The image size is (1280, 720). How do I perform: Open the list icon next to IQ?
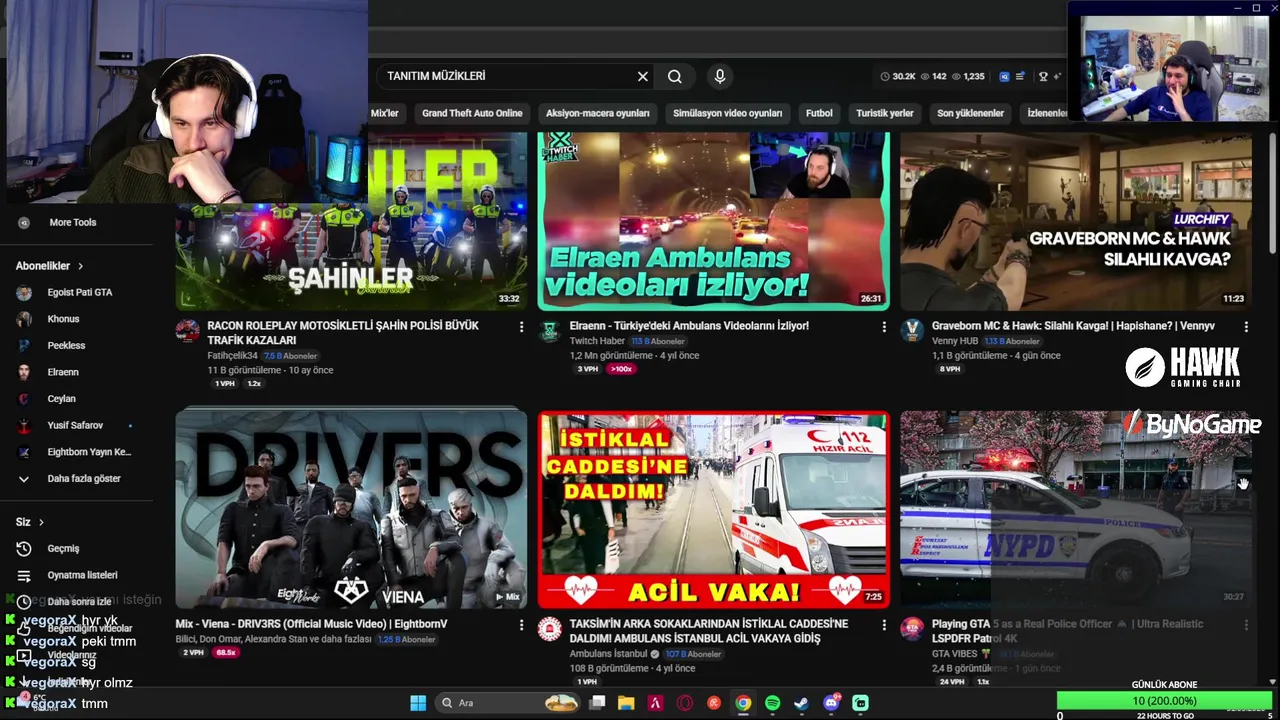click(1020, 76)
